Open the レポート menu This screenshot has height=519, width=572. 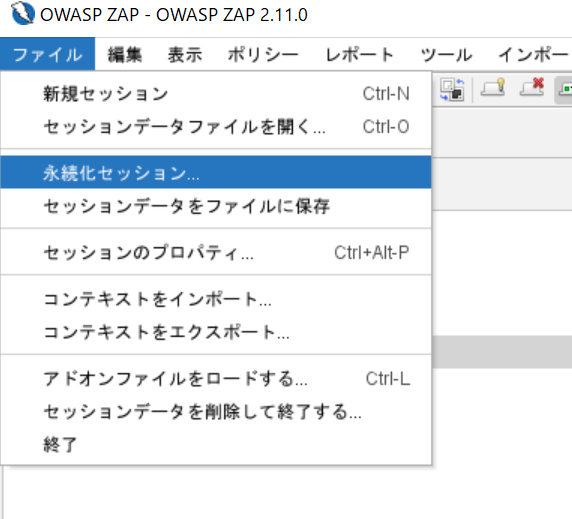[359, 55]
